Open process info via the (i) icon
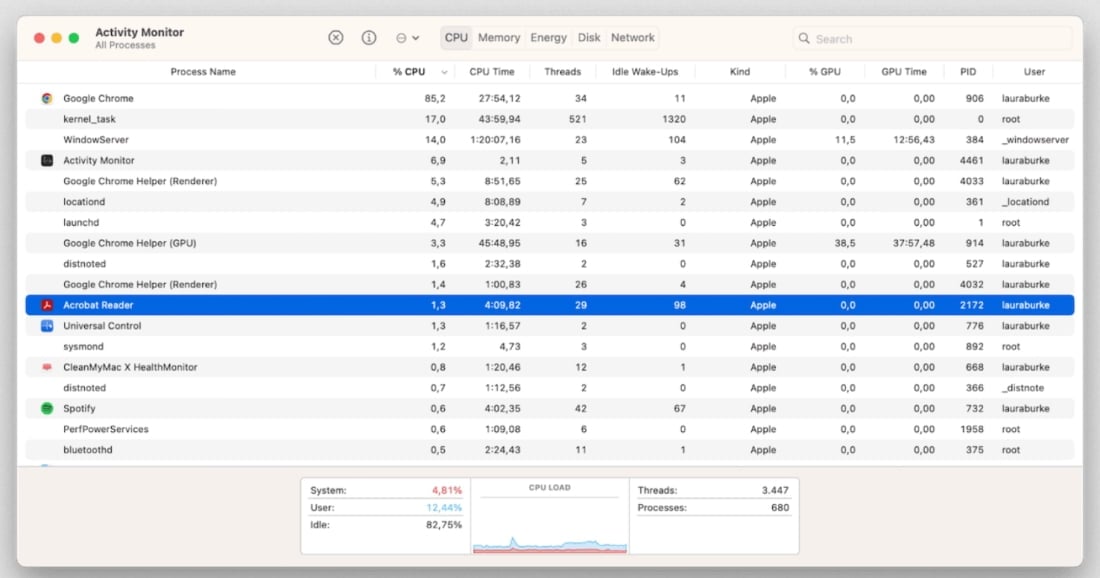 pos(369,38)
